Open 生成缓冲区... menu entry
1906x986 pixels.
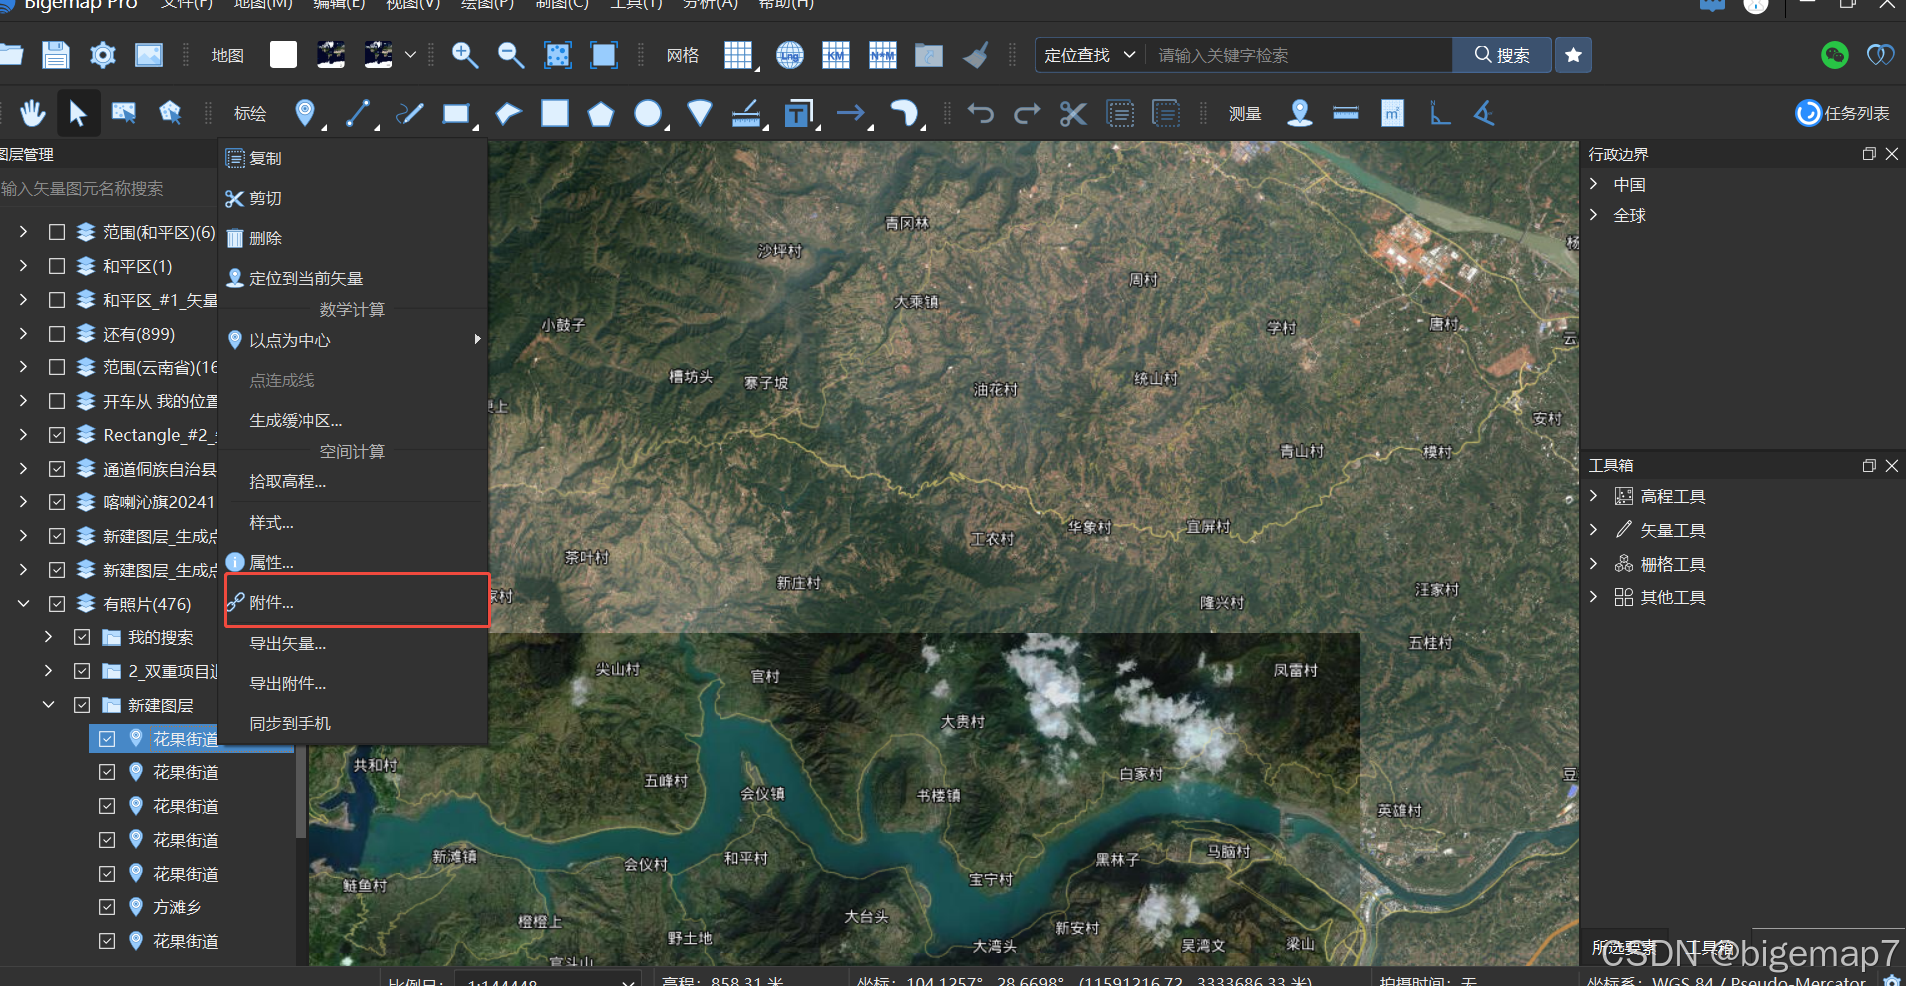tap(353, 420)
